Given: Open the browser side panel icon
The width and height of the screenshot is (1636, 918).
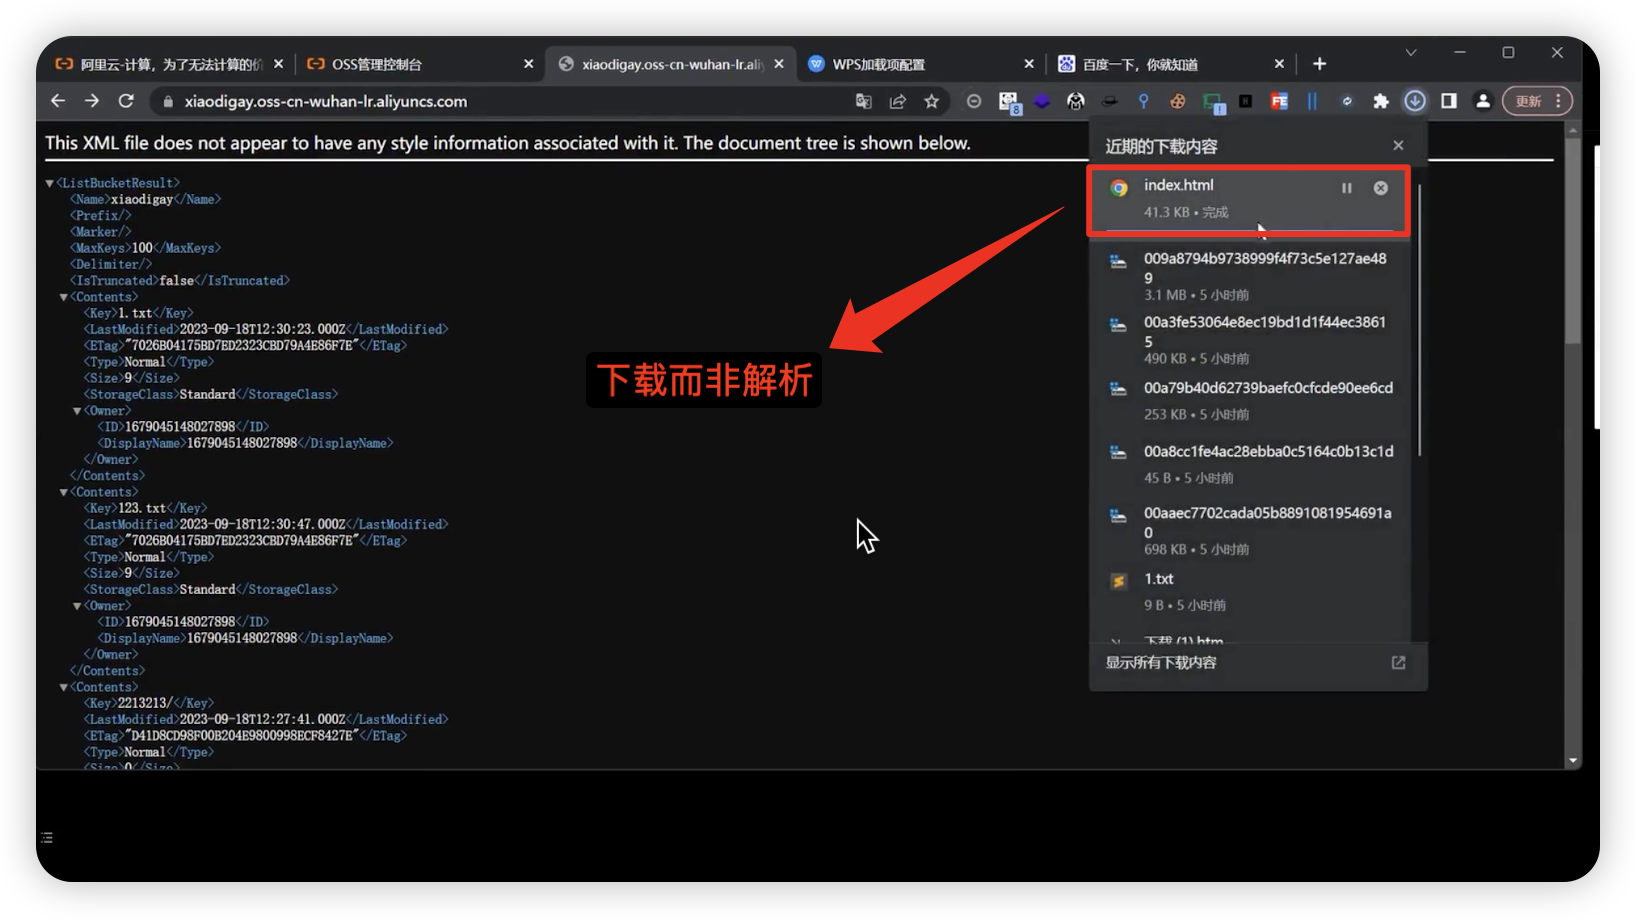Looking at the screenshot, I should (x=1449, y=101).
